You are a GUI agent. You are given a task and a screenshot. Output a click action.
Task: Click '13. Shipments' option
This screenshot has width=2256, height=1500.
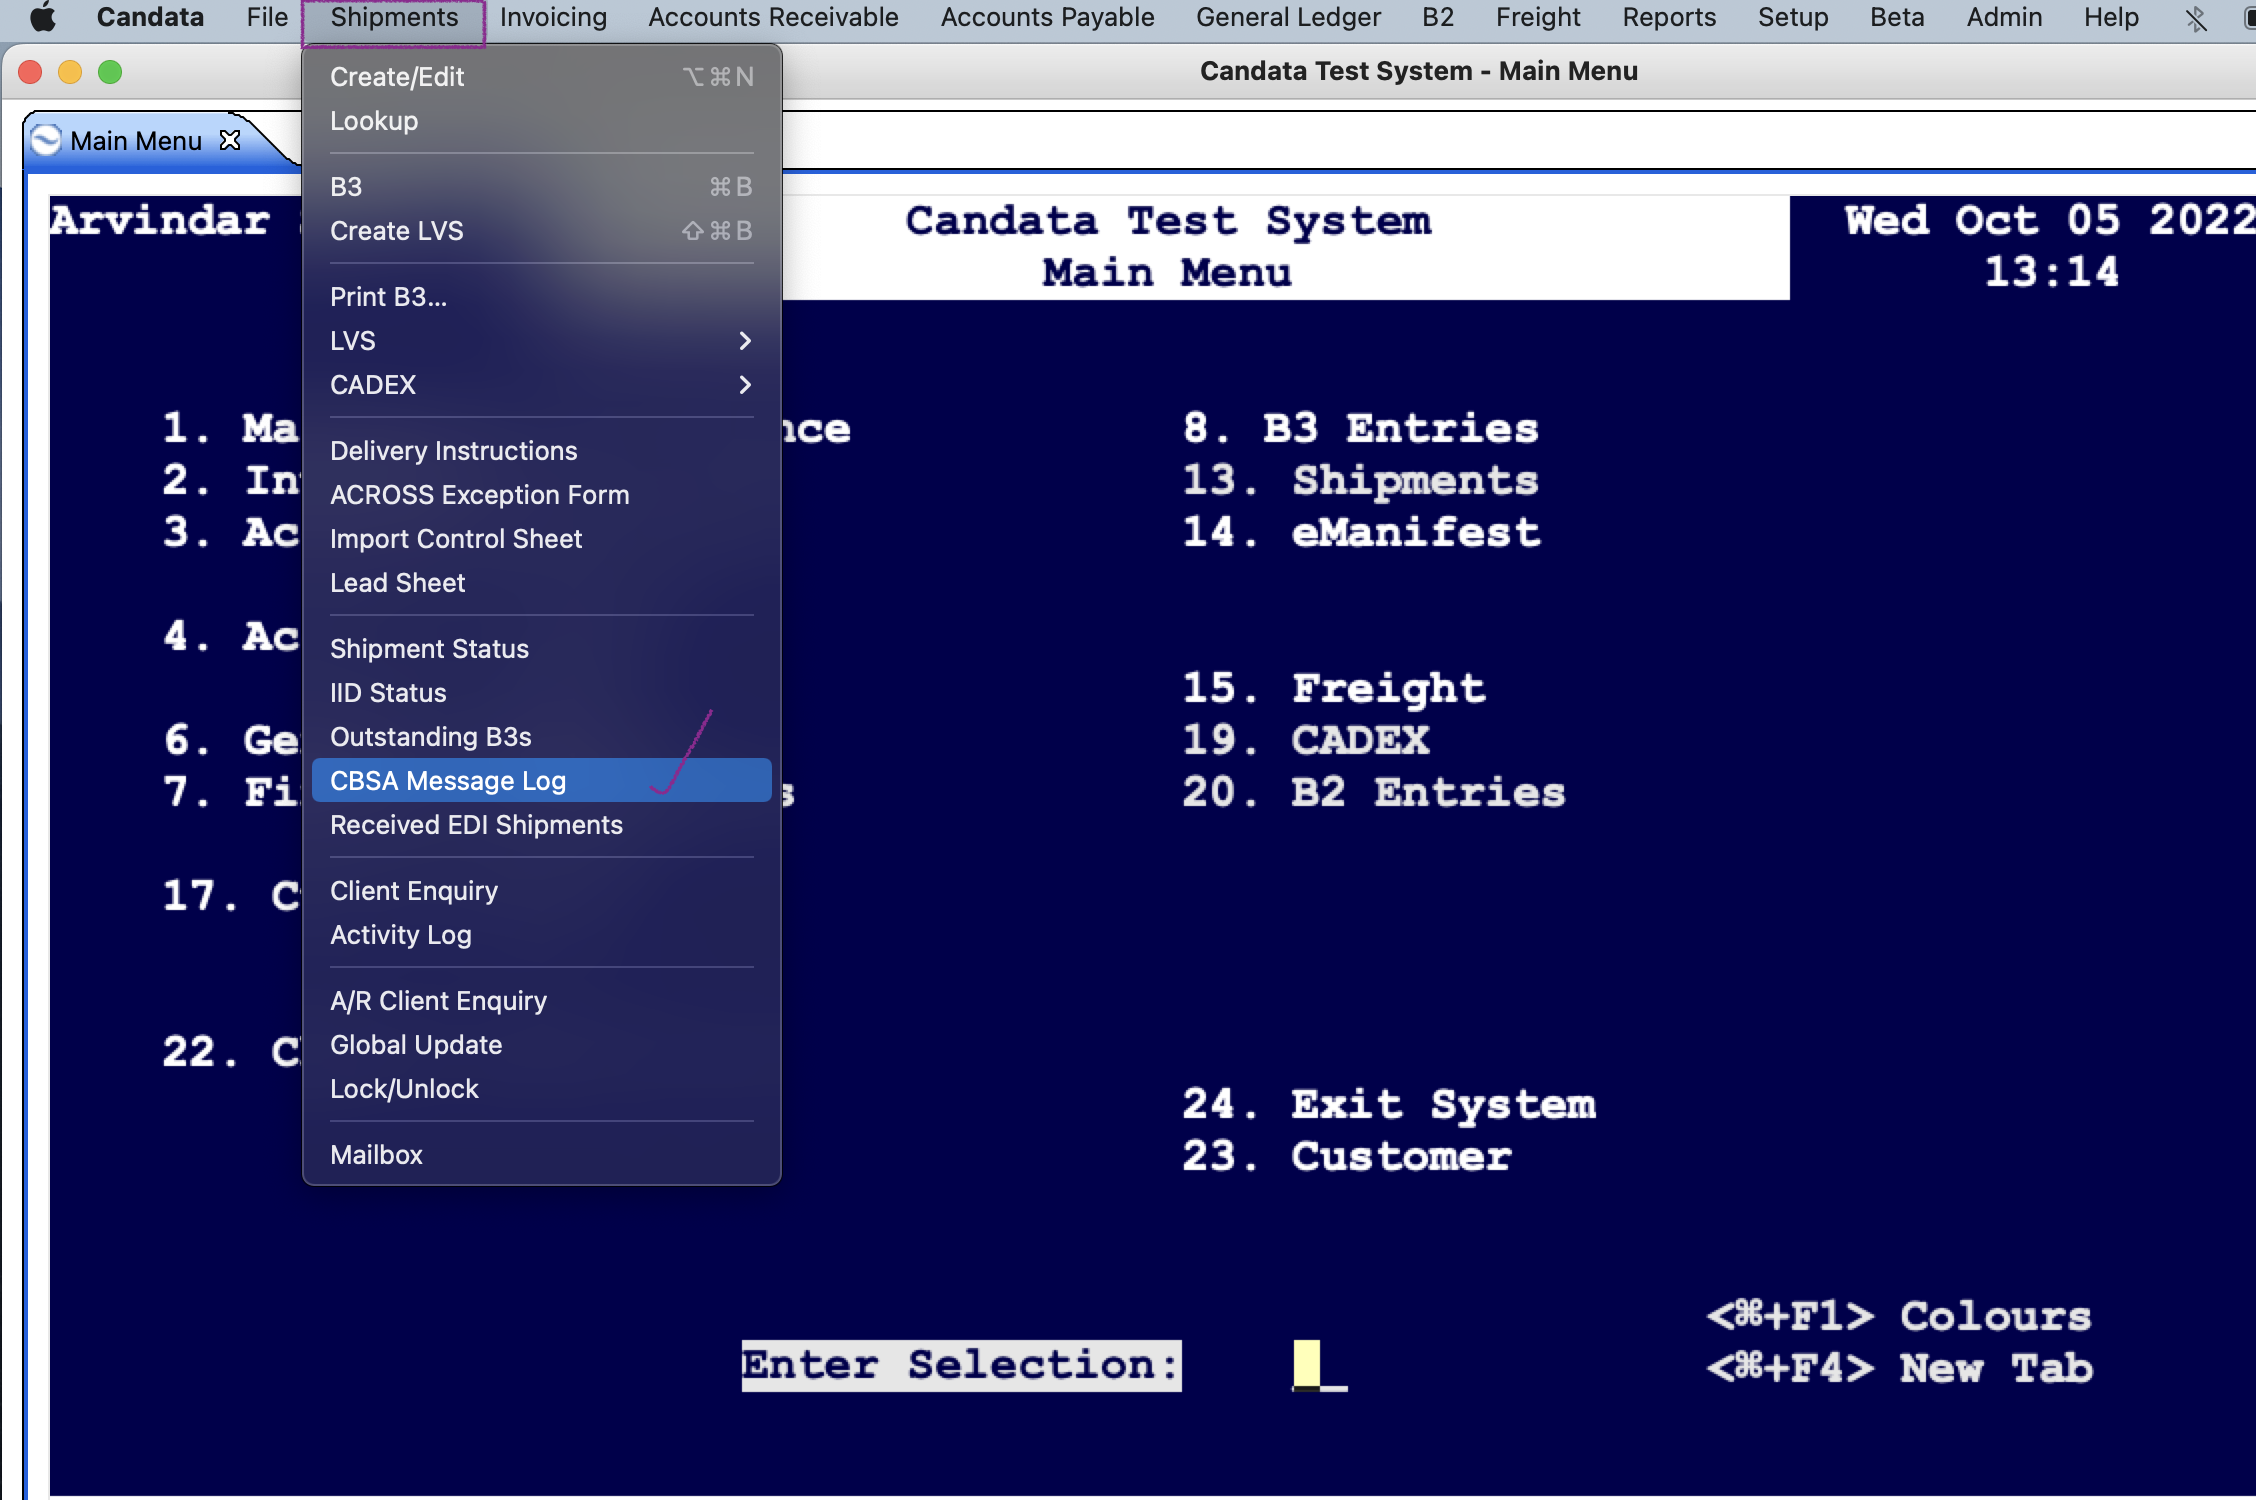(x=1361, y=480)
